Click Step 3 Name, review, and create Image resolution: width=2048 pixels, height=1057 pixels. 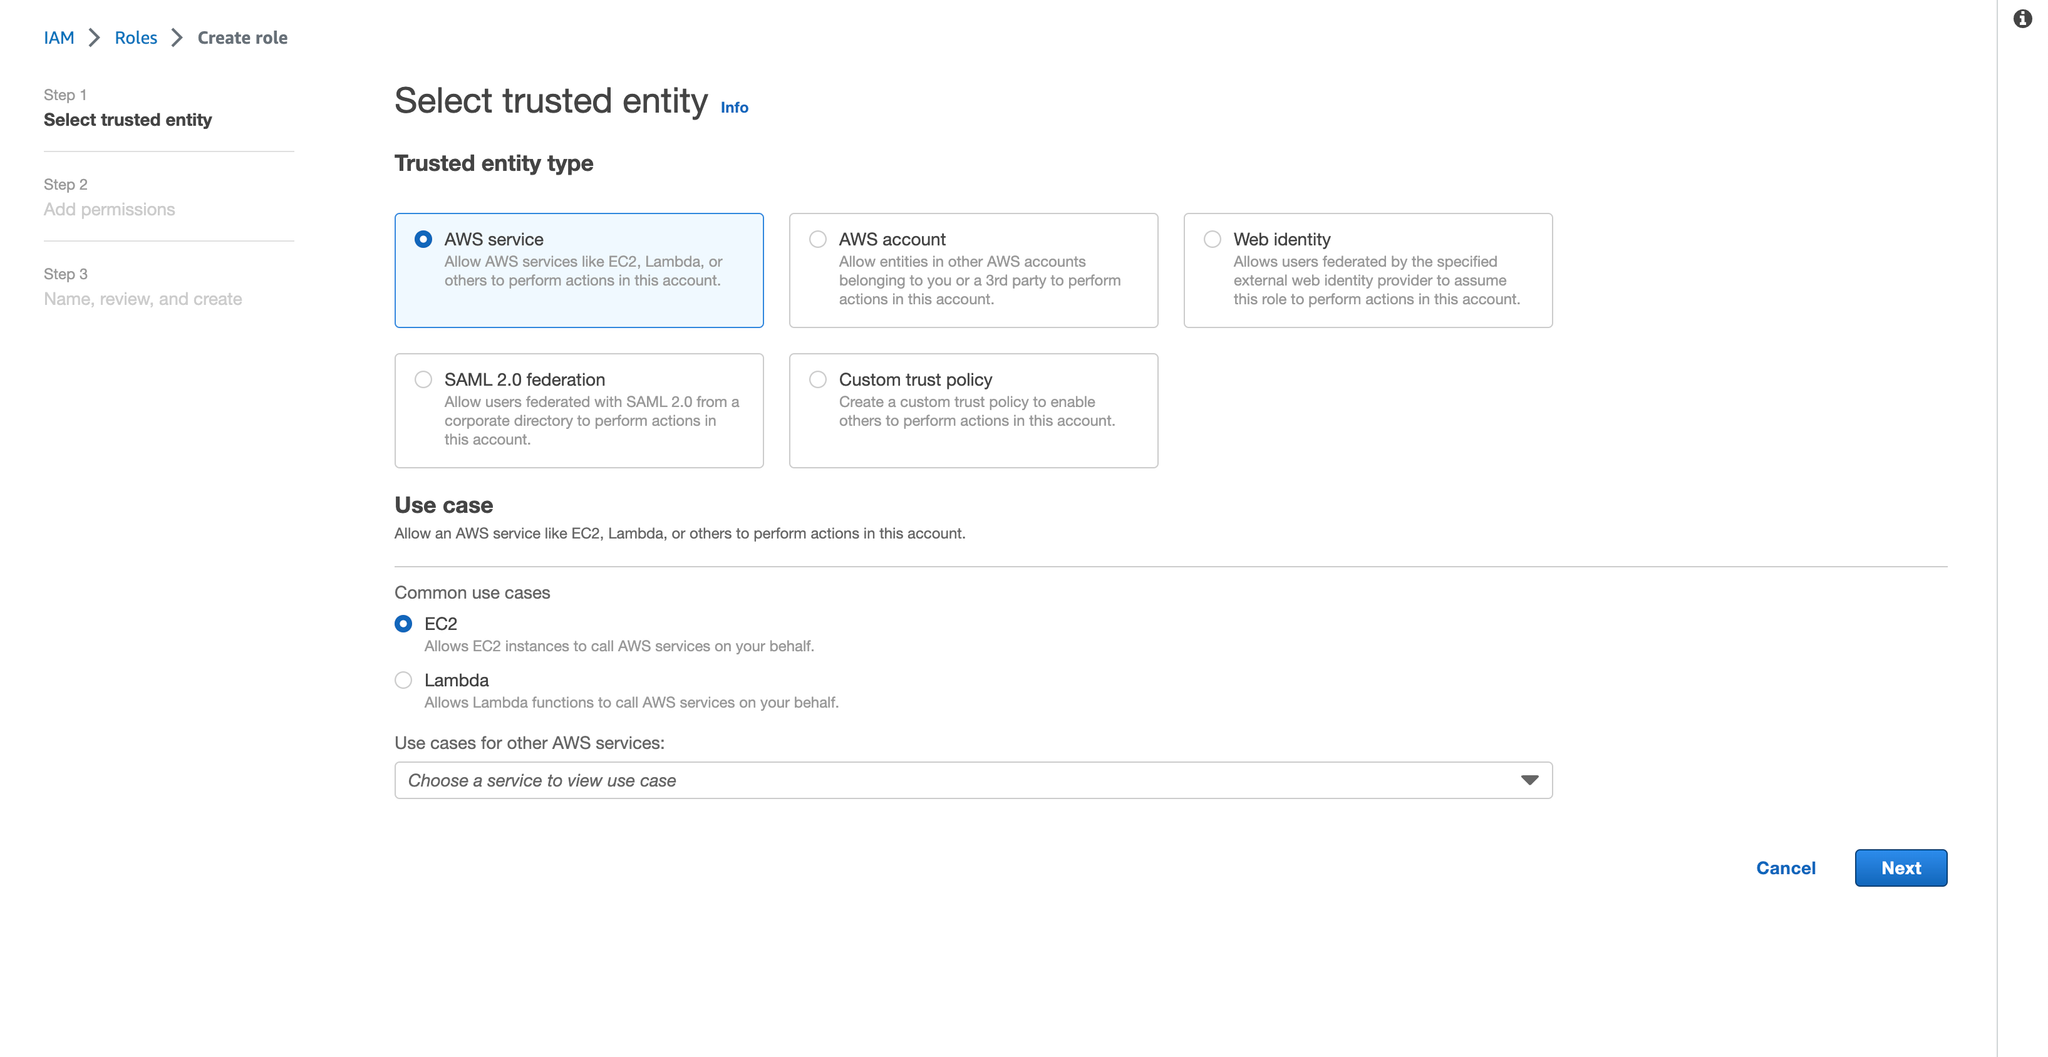click(143, 287)
